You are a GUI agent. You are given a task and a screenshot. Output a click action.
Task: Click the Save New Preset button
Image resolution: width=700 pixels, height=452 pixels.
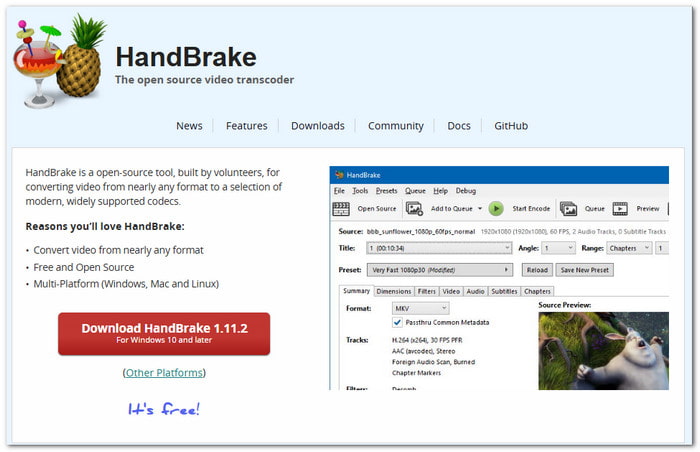point(584,270)
